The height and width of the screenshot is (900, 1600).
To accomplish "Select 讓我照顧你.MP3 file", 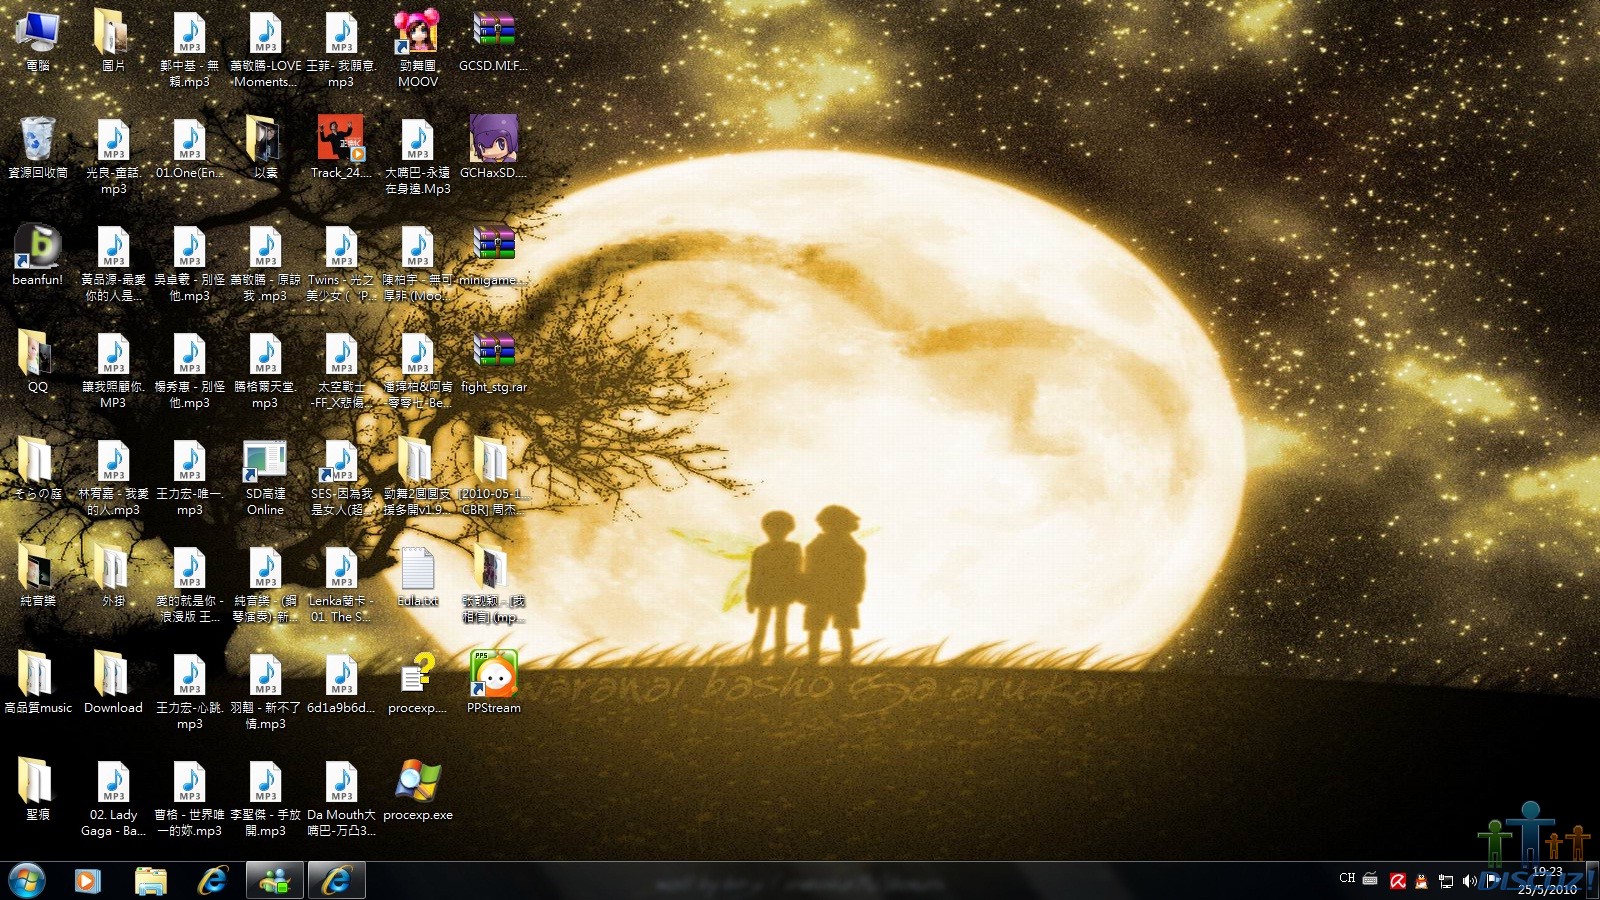I will click(114, 371).
